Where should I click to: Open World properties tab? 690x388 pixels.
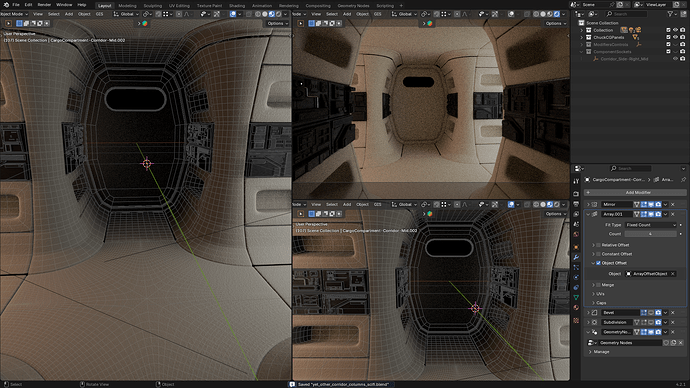coord(576,234)
